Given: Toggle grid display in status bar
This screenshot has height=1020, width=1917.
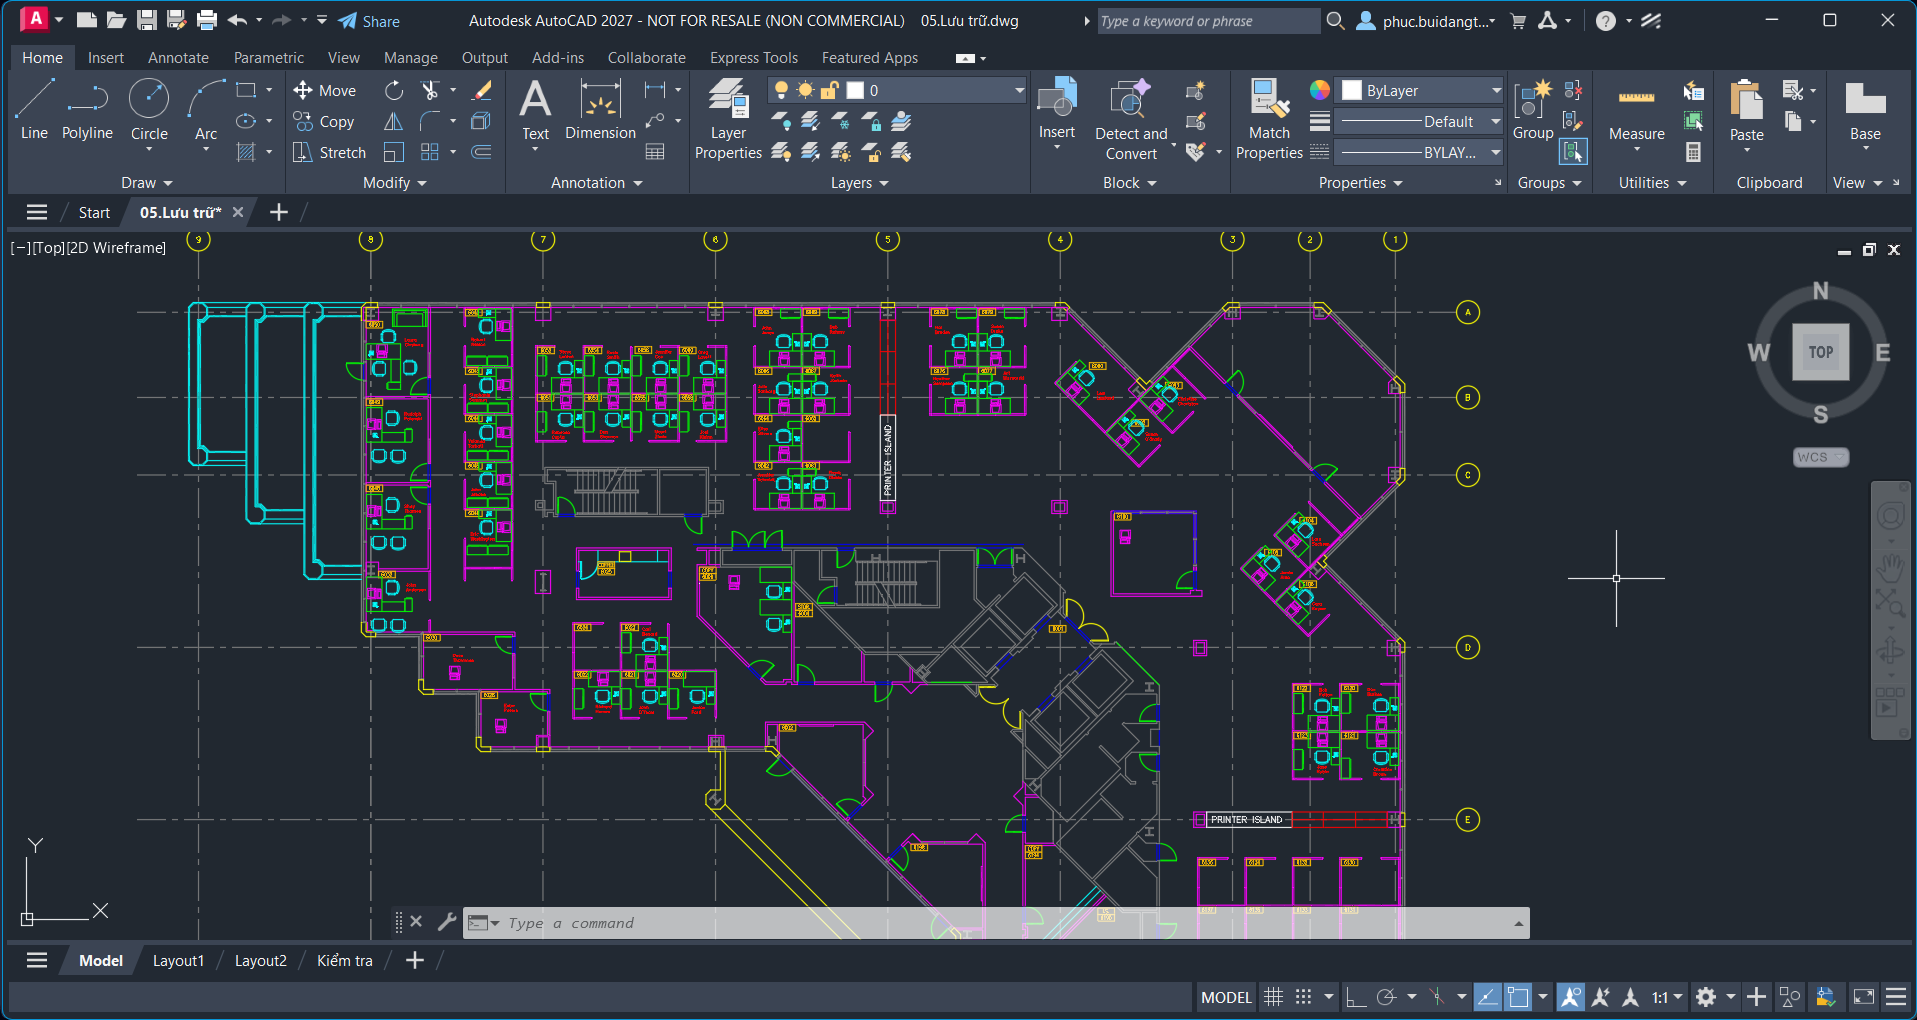Looking at the screenshot, I should pos(1273,997).
